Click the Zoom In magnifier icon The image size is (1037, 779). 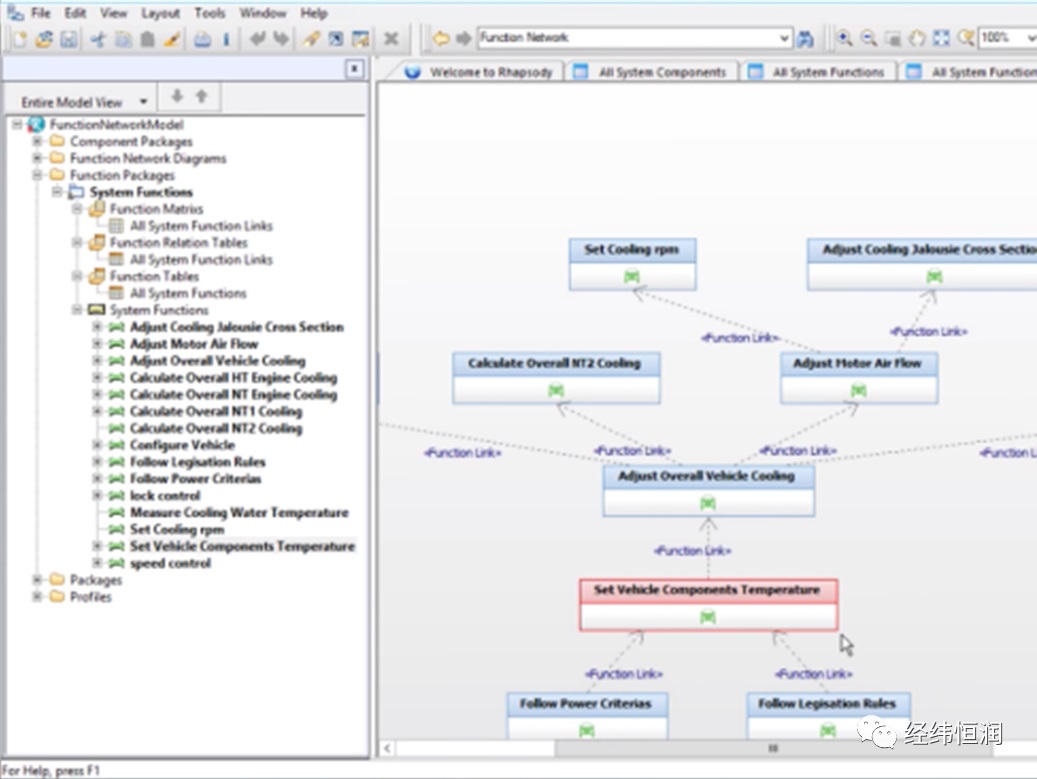[845, 38]
